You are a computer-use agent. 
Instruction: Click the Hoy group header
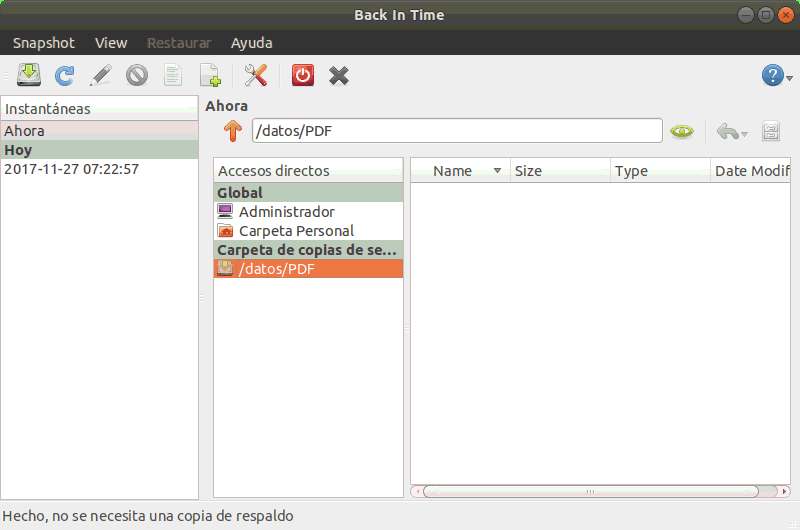(x=99, y=150)
